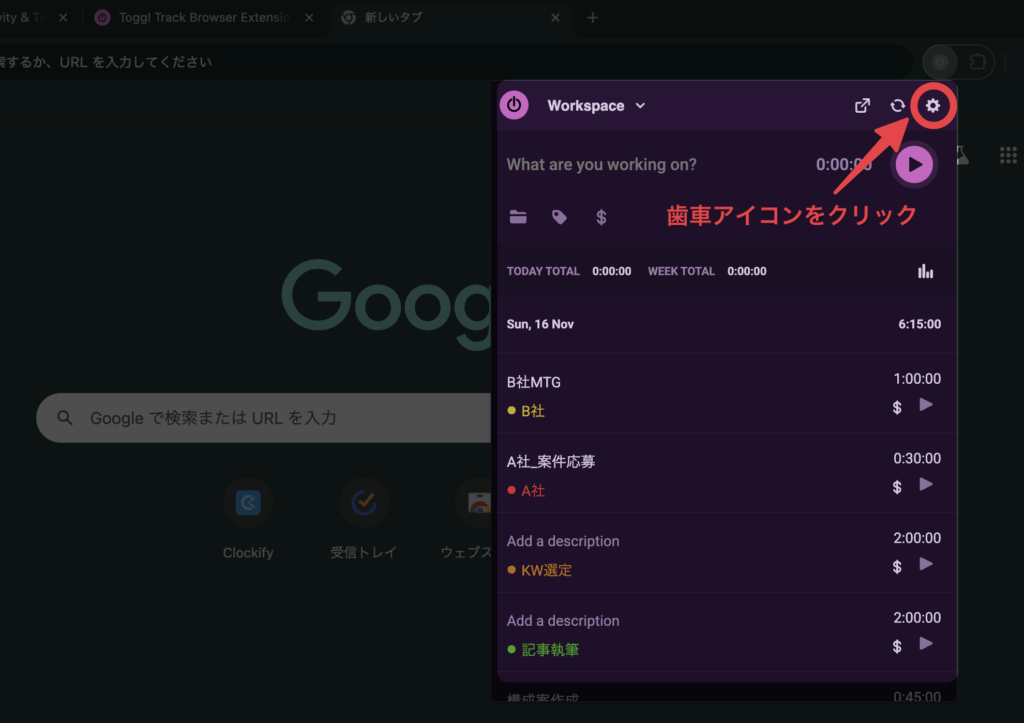The image size is (1024, 723).
Task: Resume the KW選定 entry play arrow
Action: pos(926,565)
